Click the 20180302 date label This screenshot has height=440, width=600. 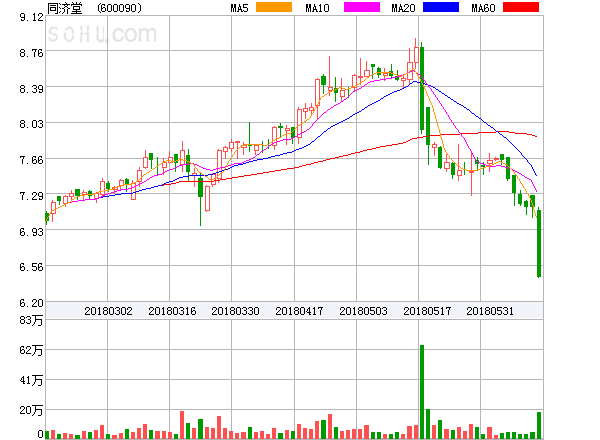108,311
